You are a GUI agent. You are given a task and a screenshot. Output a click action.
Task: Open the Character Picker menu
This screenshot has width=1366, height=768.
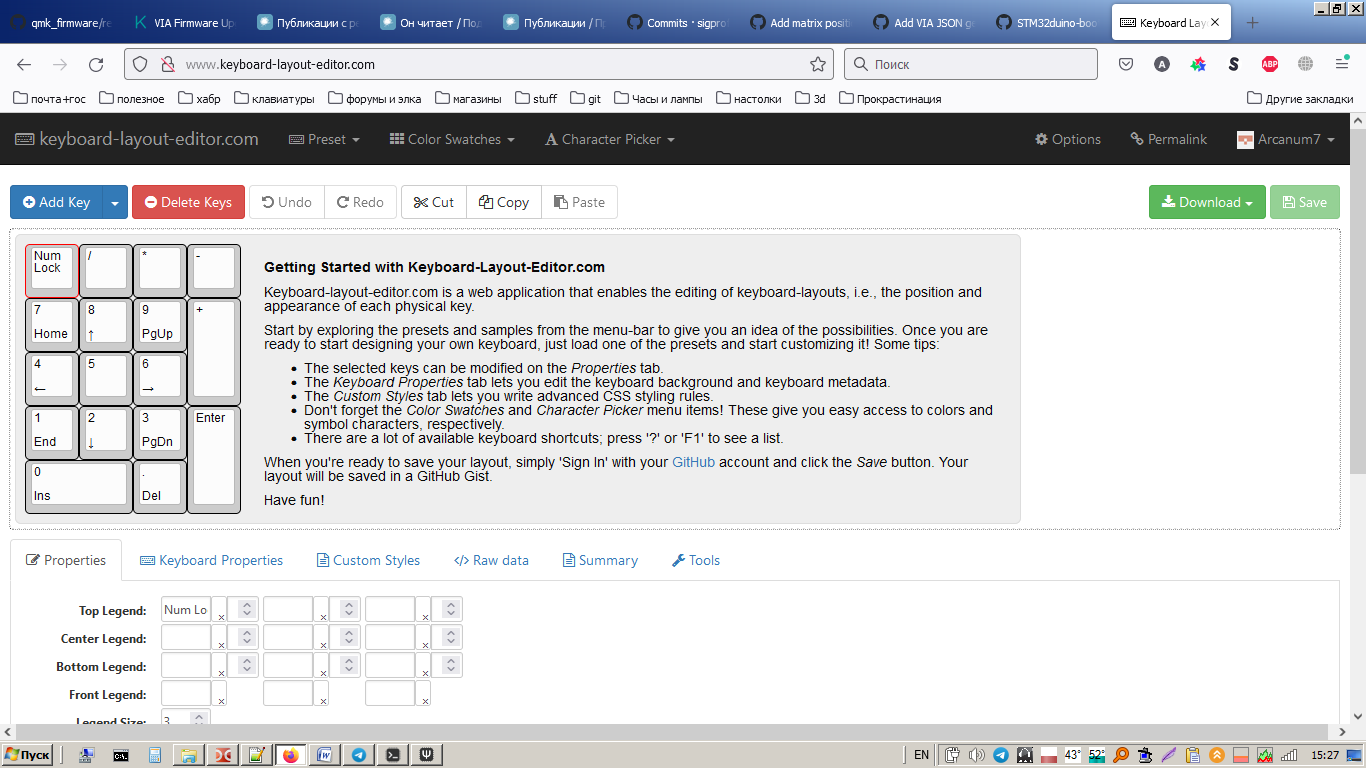pos(610,139)
